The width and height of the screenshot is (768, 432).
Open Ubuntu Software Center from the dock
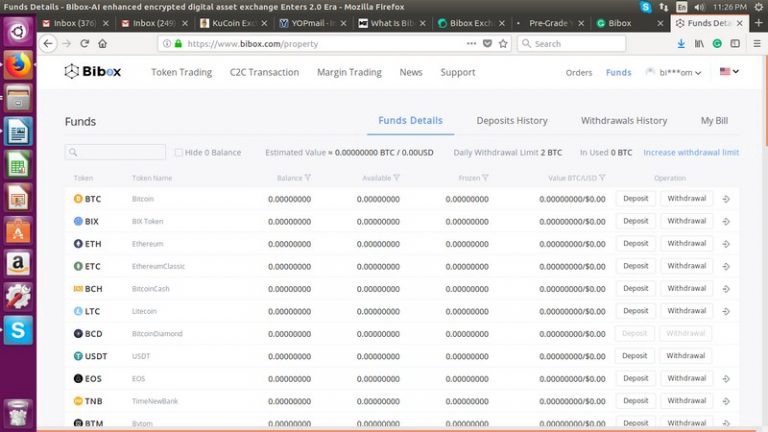pos(18,230)
